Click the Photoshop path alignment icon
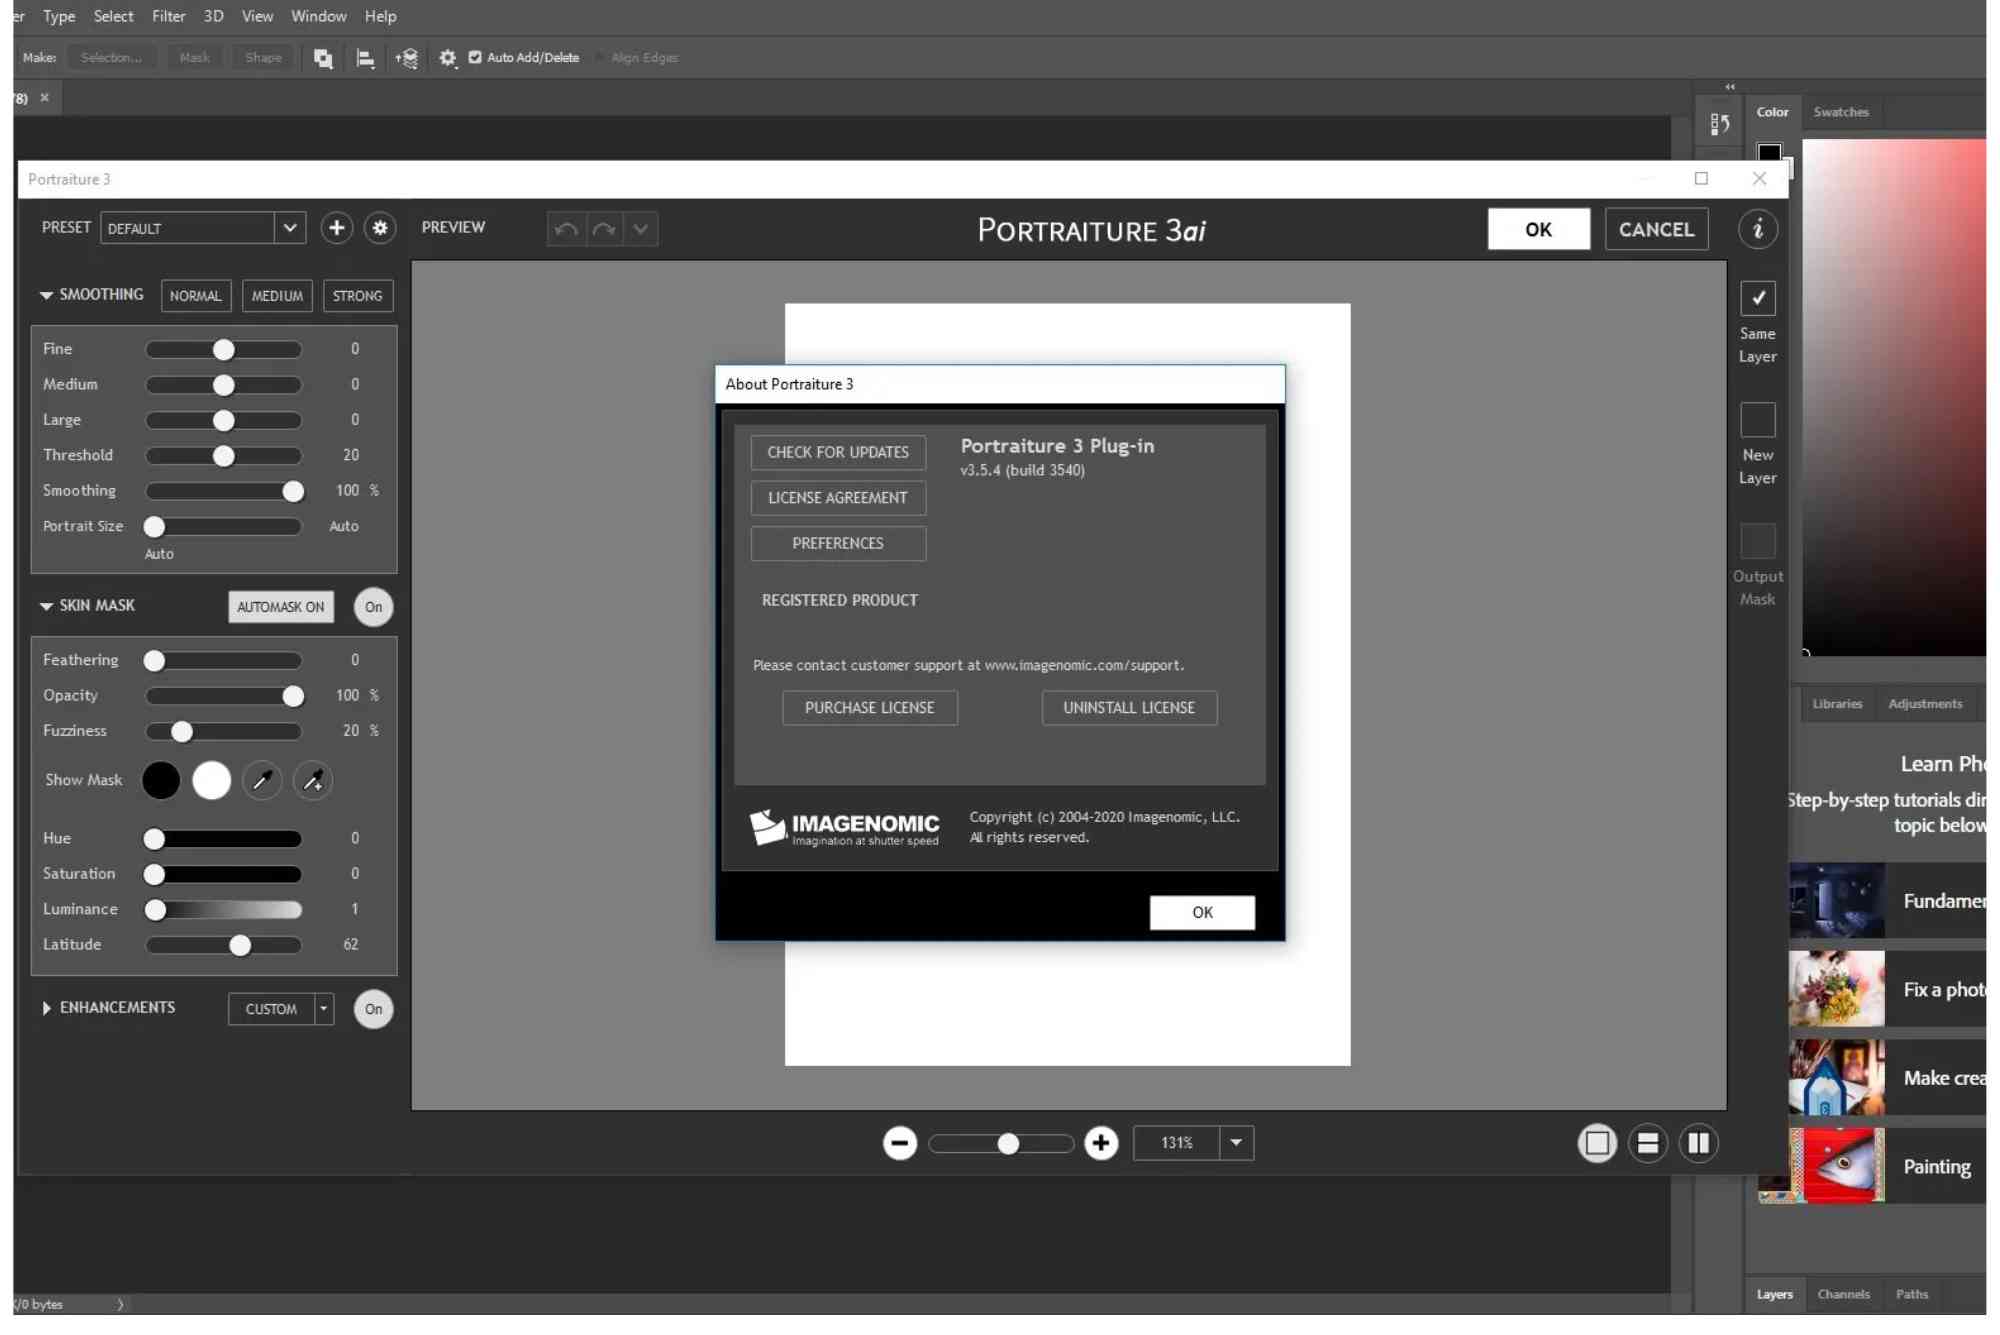Viewport: 2000px width, 1335px height. [x=365, y=58]
